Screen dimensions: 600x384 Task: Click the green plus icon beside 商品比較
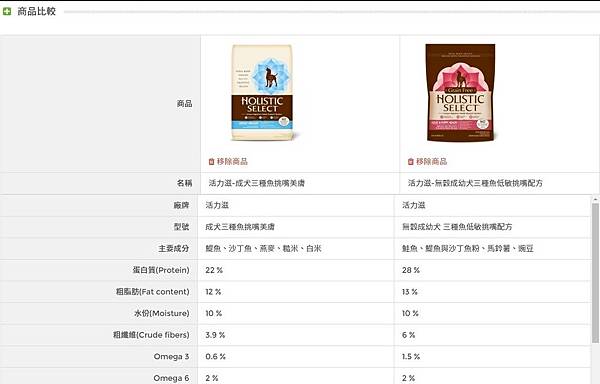point(7,11)
